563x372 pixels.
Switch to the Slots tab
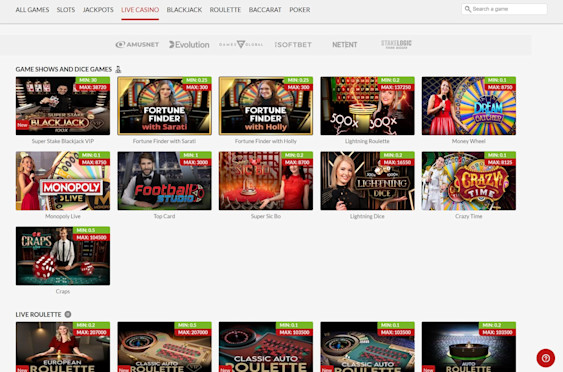pyautogui.click(x=66, y=10)
